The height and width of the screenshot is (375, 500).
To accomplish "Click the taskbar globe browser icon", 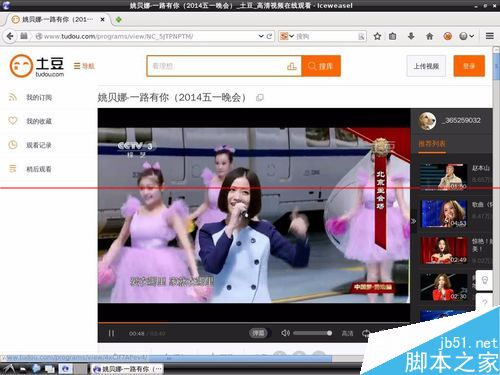I will (36, 369).
